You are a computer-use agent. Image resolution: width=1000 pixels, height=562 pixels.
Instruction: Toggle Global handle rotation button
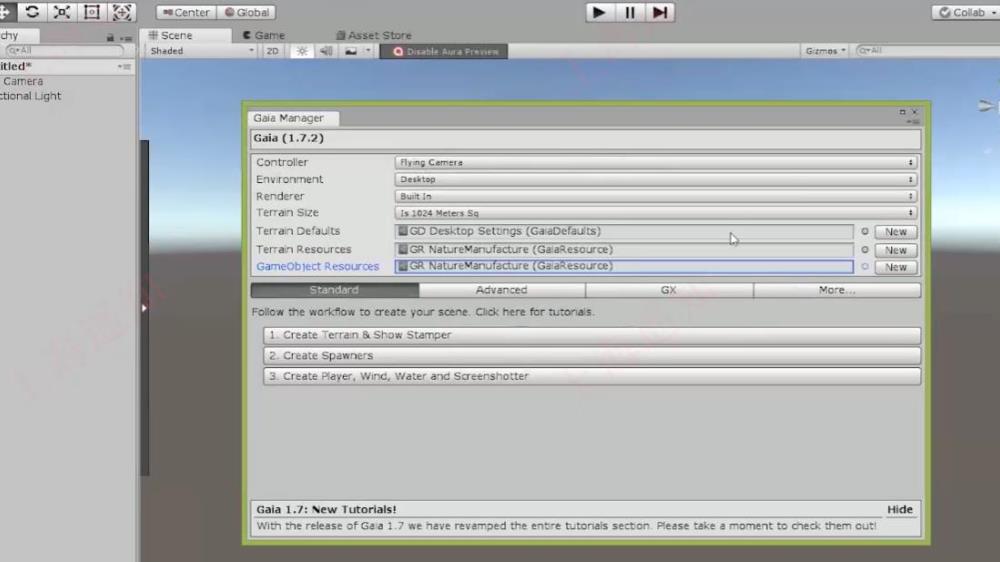tap(247, 12)
